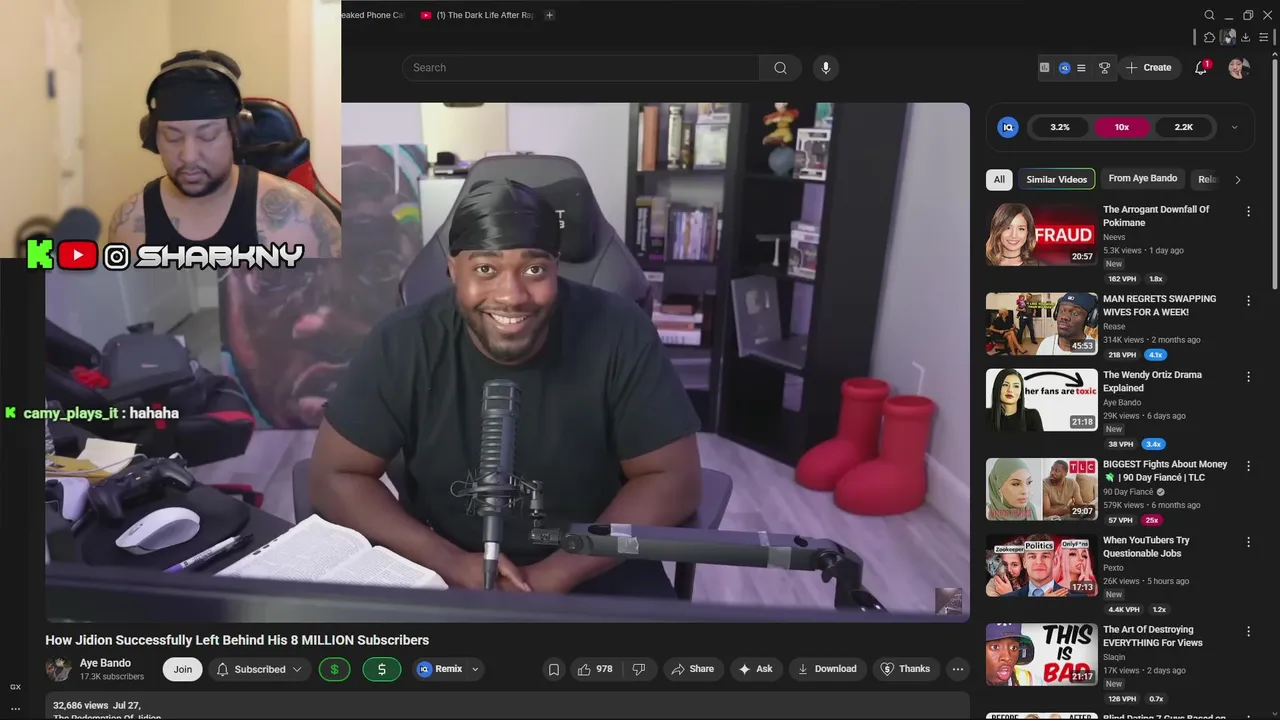
Task: Click the trophy icon in extension toolbar
Action: [x=1104, y=68]
